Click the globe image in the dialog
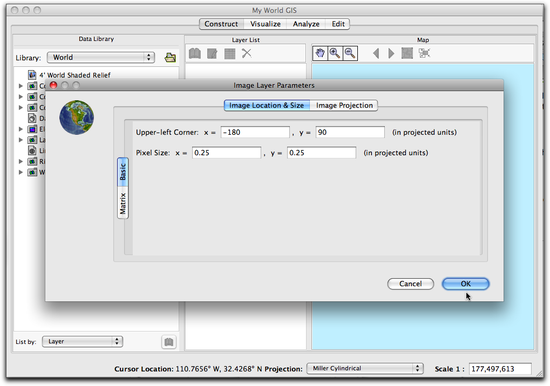Screen dimensions: 550x386 click(x=76, y=118)
